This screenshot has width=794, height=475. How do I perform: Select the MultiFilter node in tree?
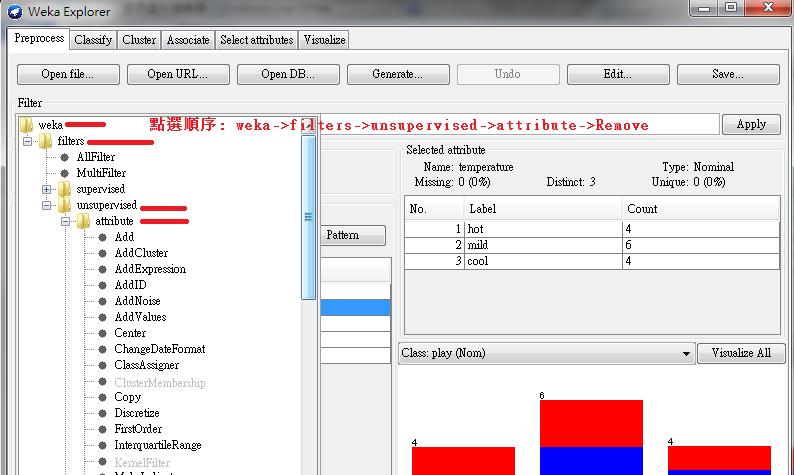click(101, 173)
